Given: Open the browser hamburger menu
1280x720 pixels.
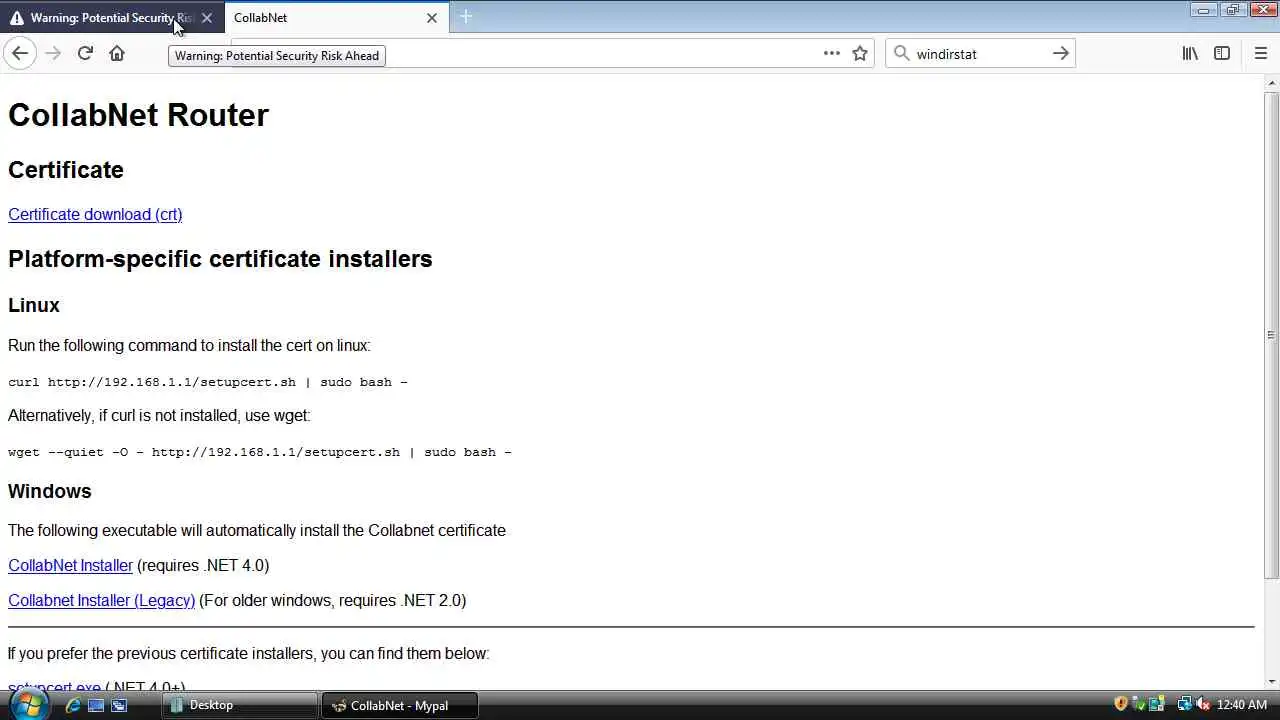Looking at the screenshot, I should click(1260, 54).
